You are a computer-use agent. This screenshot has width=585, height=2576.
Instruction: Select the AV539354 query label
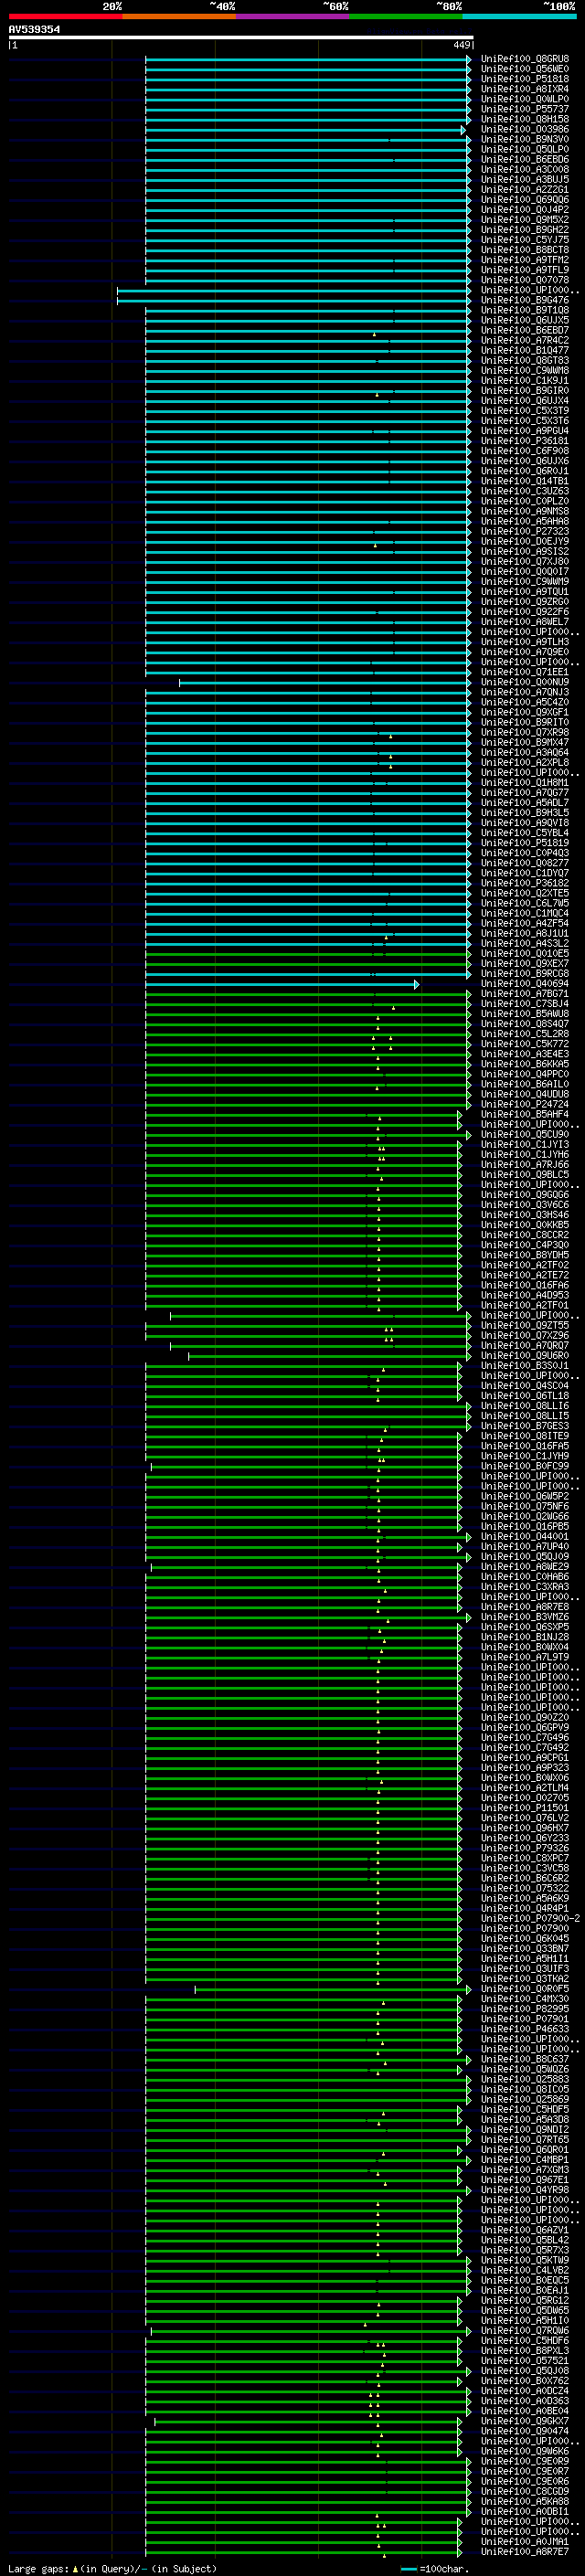34,30
